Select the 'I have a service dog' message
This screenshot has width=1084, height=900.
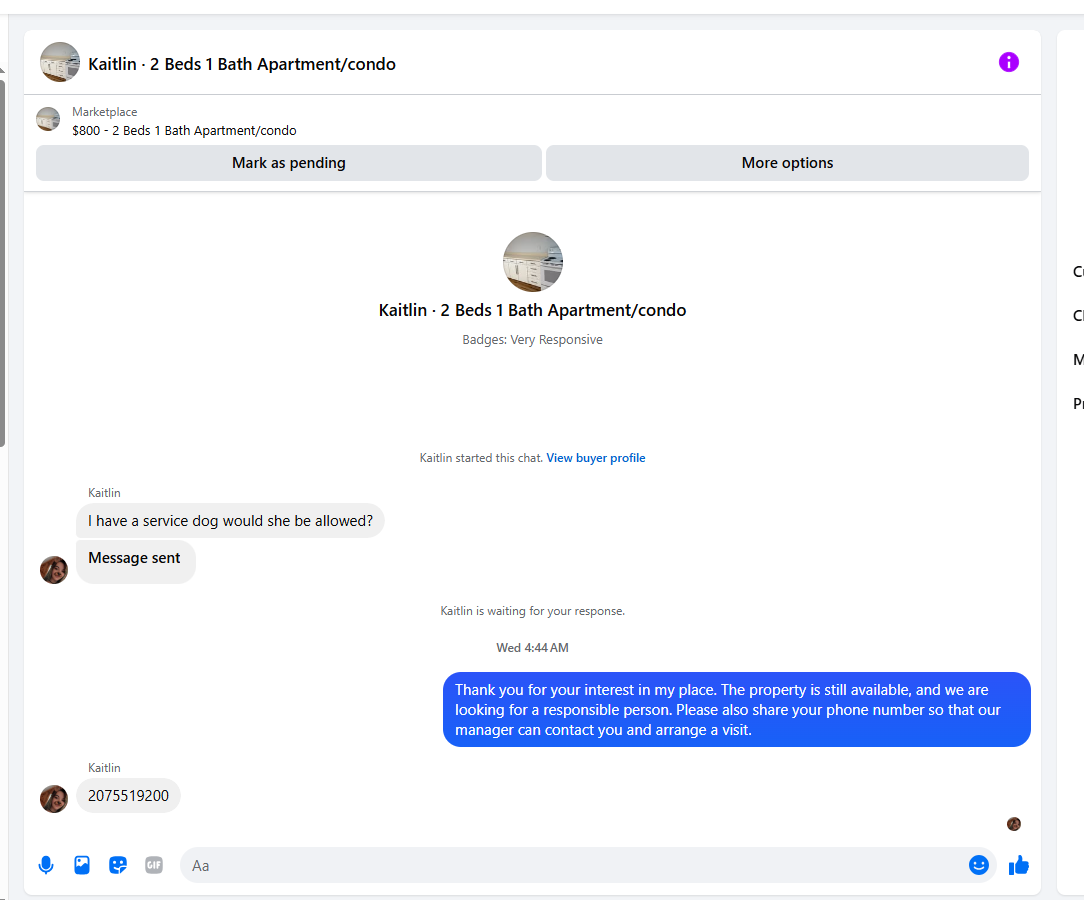(230, 521)
